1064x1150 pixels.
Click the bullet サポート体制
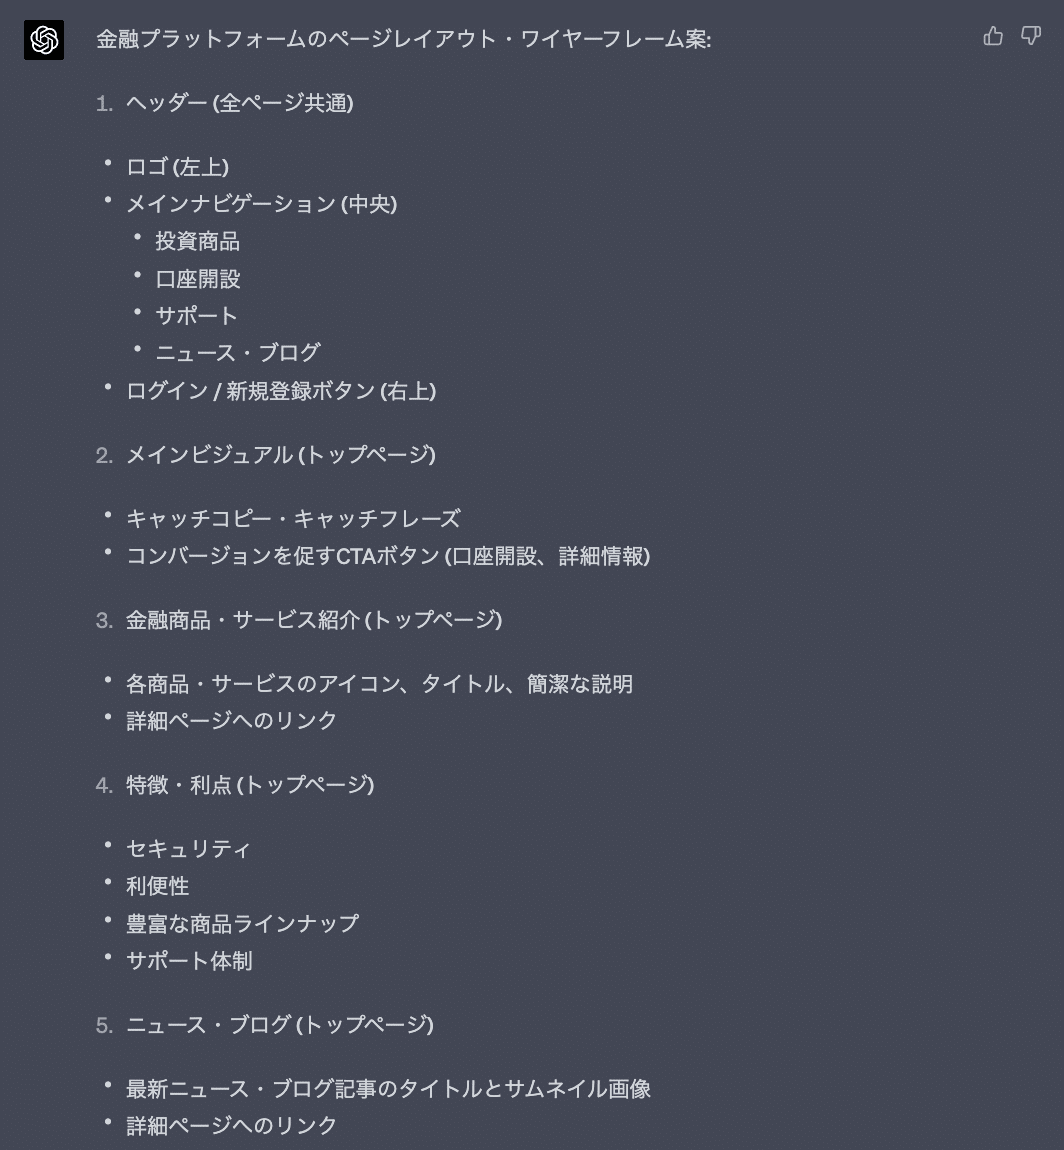189,961
